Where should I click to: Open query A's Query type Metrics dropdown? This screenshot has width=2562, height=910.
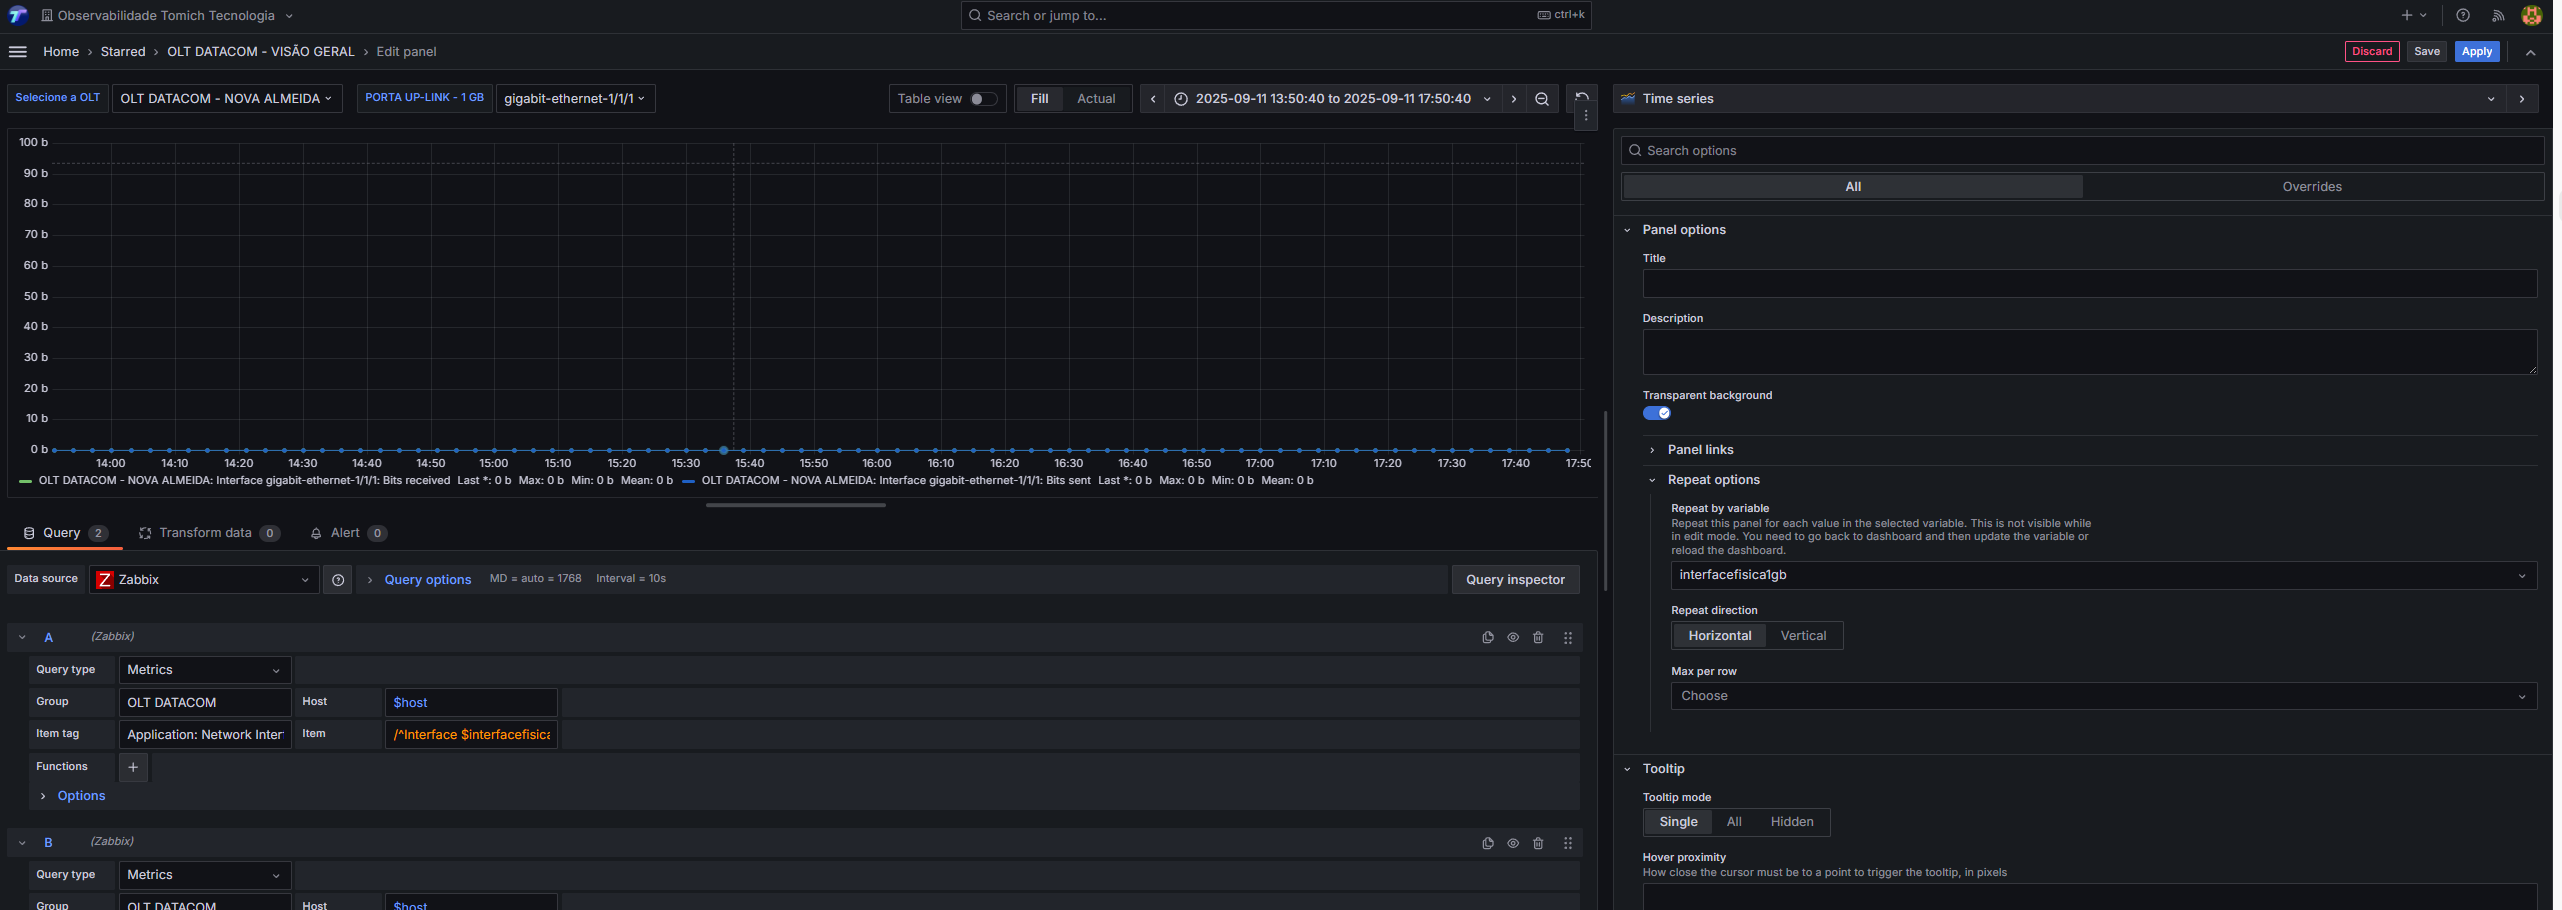[205, 670]
